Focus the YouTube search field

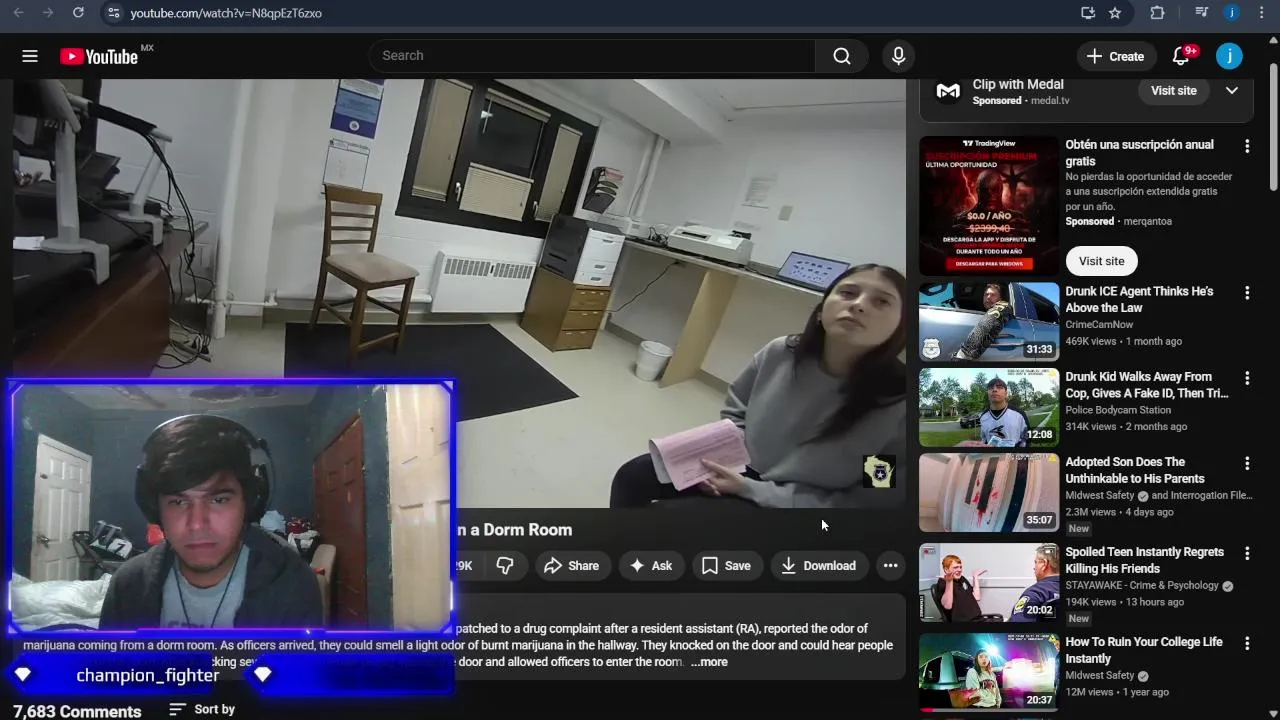[x=592, y=56]
